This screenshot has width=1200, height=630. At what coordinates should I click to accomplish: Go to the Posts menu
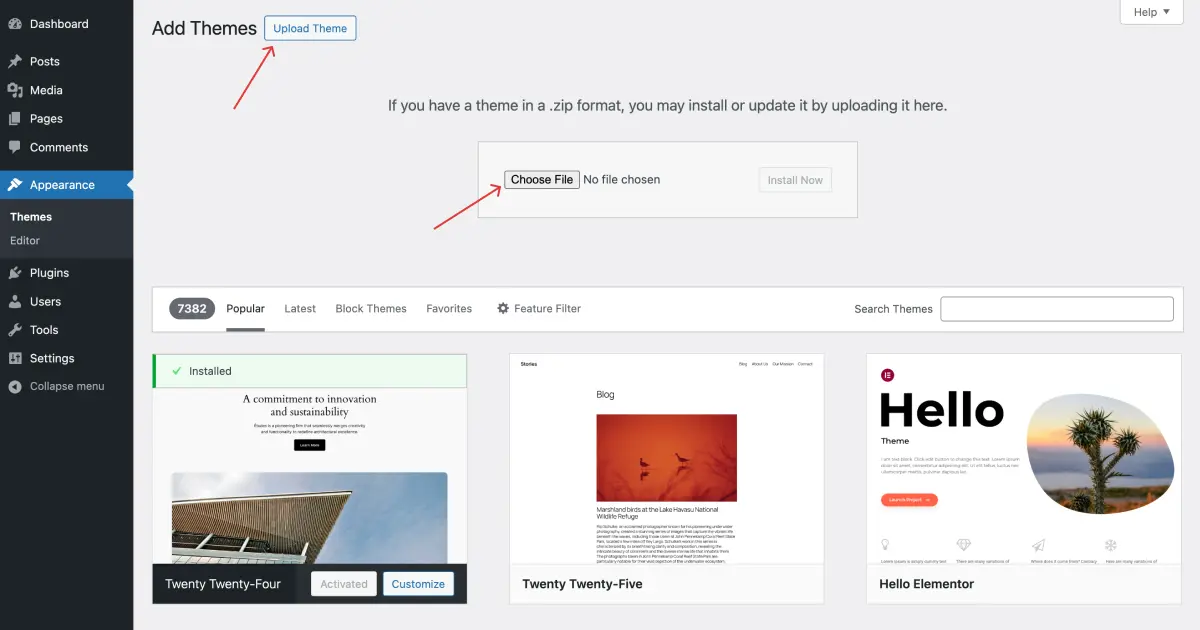(66, 61)
